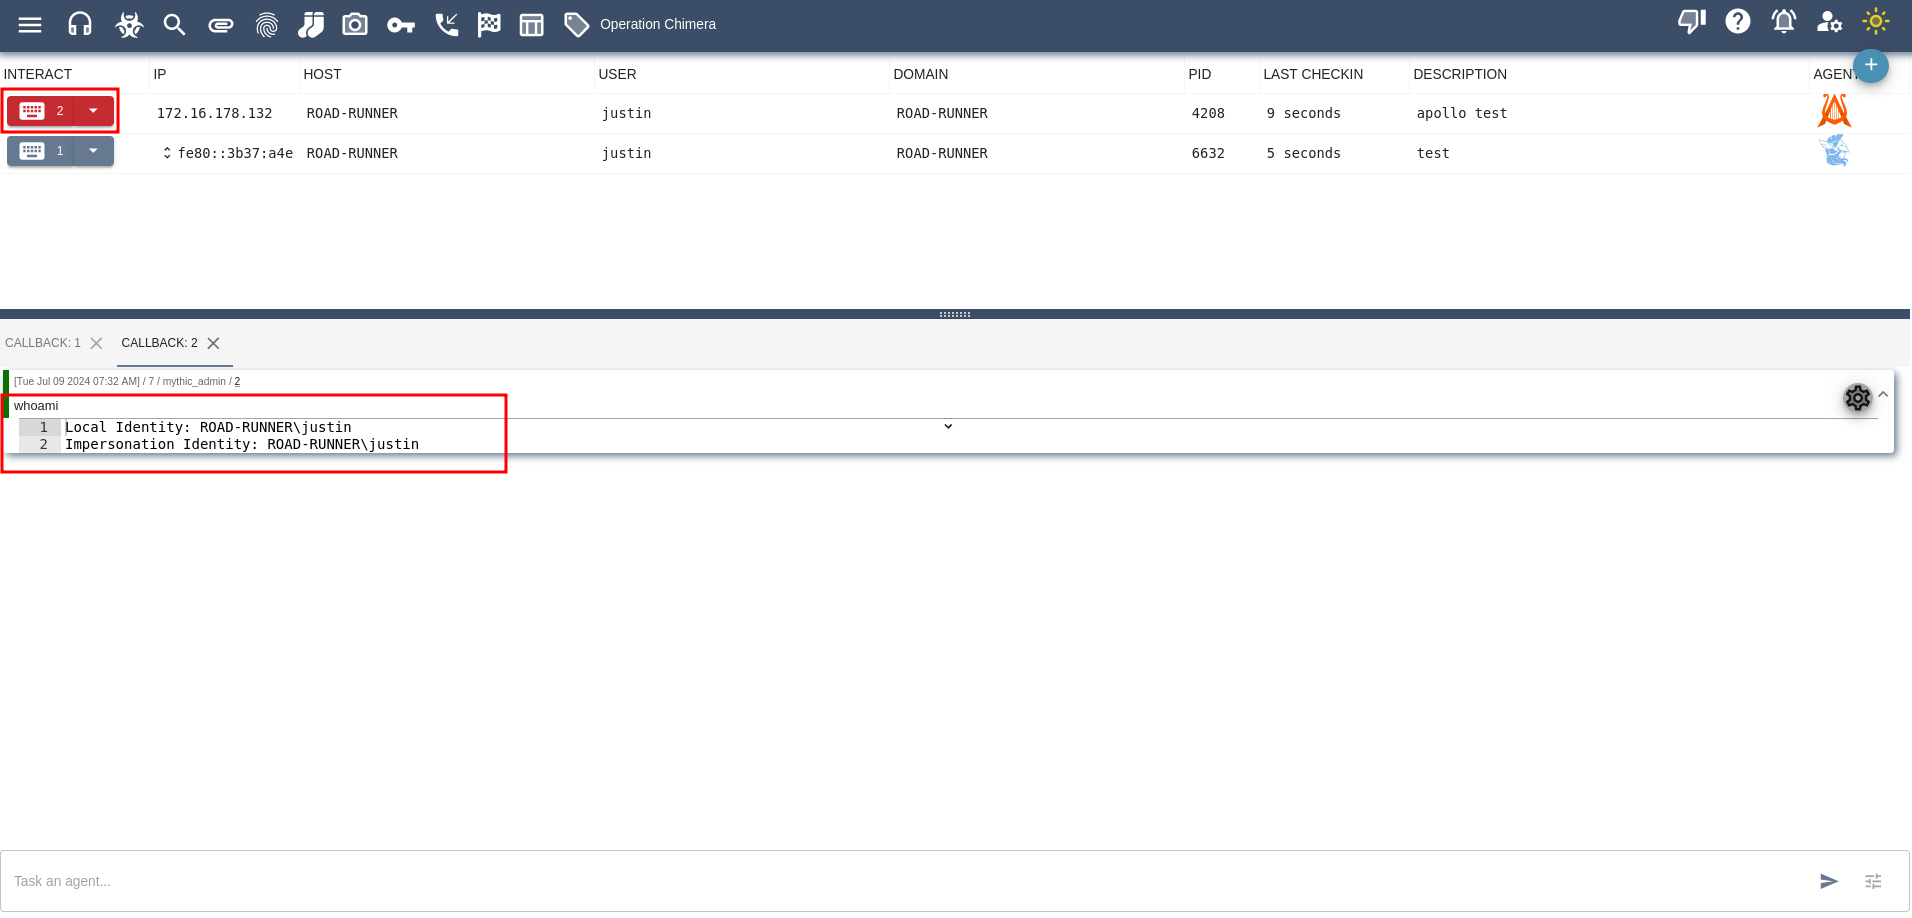Screen dimensions: 1912x918
Task: Select the '9 seconds' checkin cell
Action: click(x=1304, y=113)
